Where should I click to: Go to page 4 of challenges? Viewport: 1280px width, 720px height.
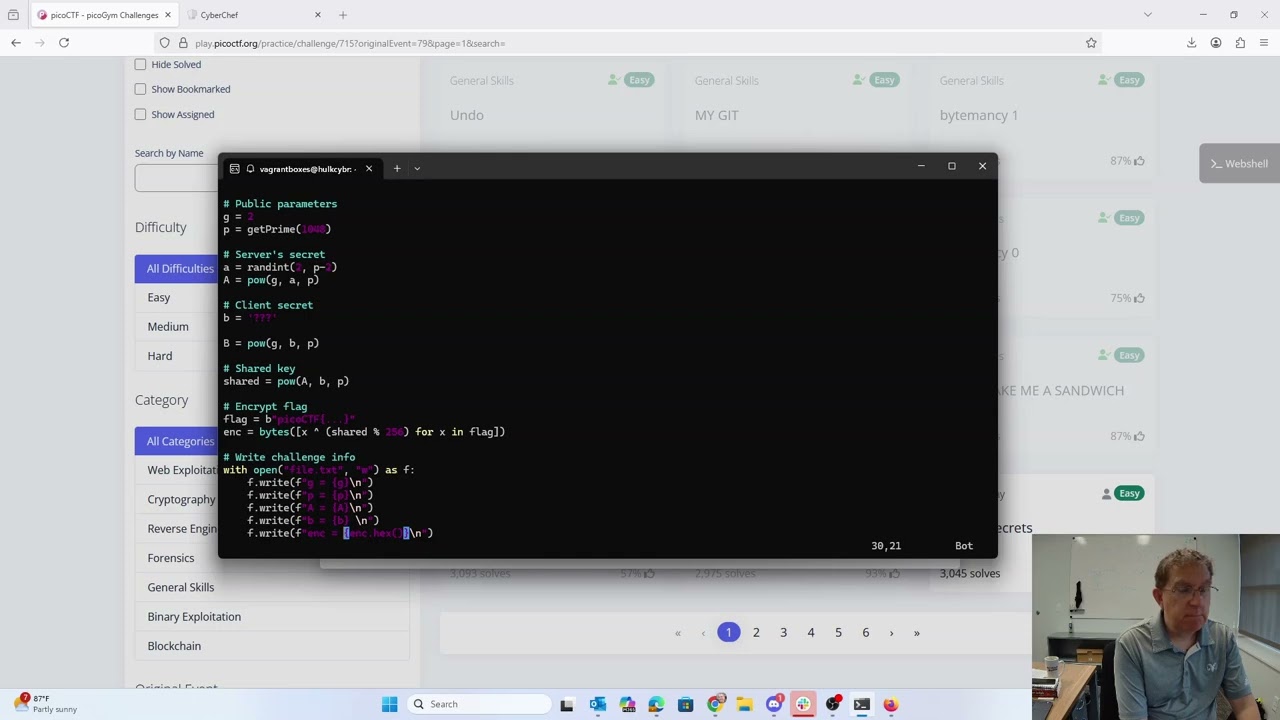[811, 632]
